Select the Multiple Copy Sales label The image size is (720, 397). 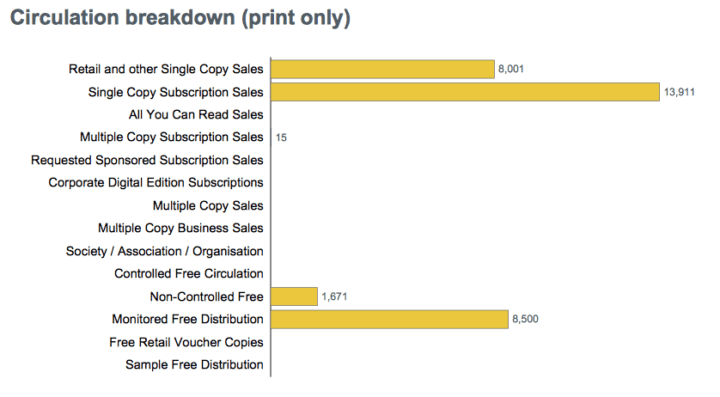208,206
